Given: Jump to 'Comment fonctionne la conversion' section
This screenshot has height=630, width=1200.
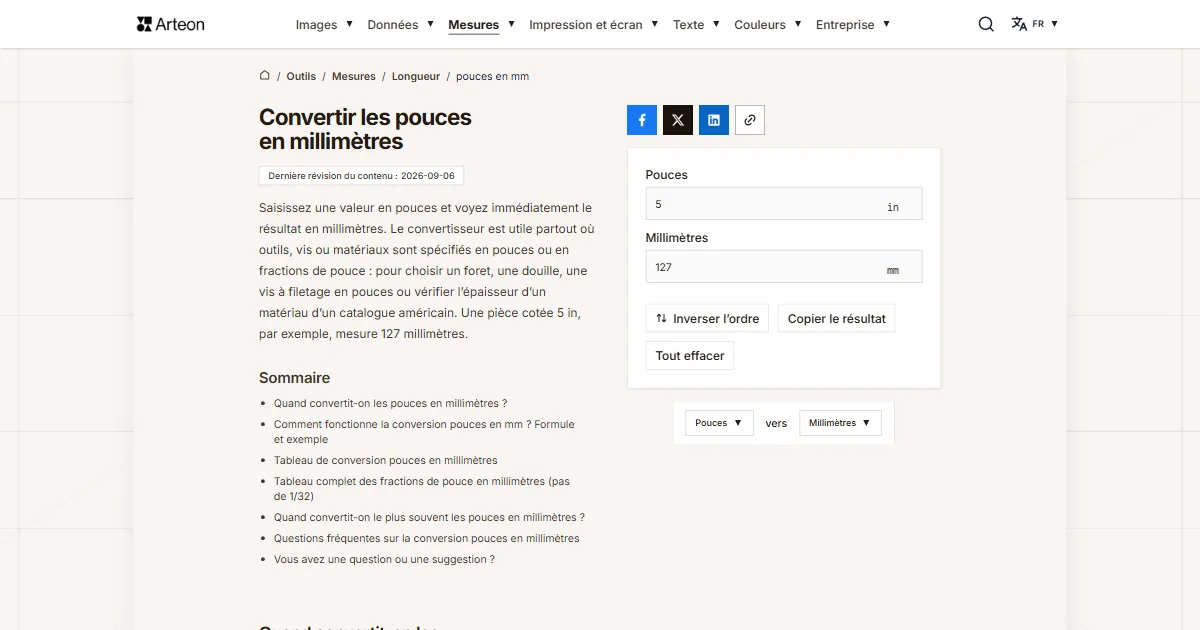Looking at the screenshot, I should tap(424, 432).
